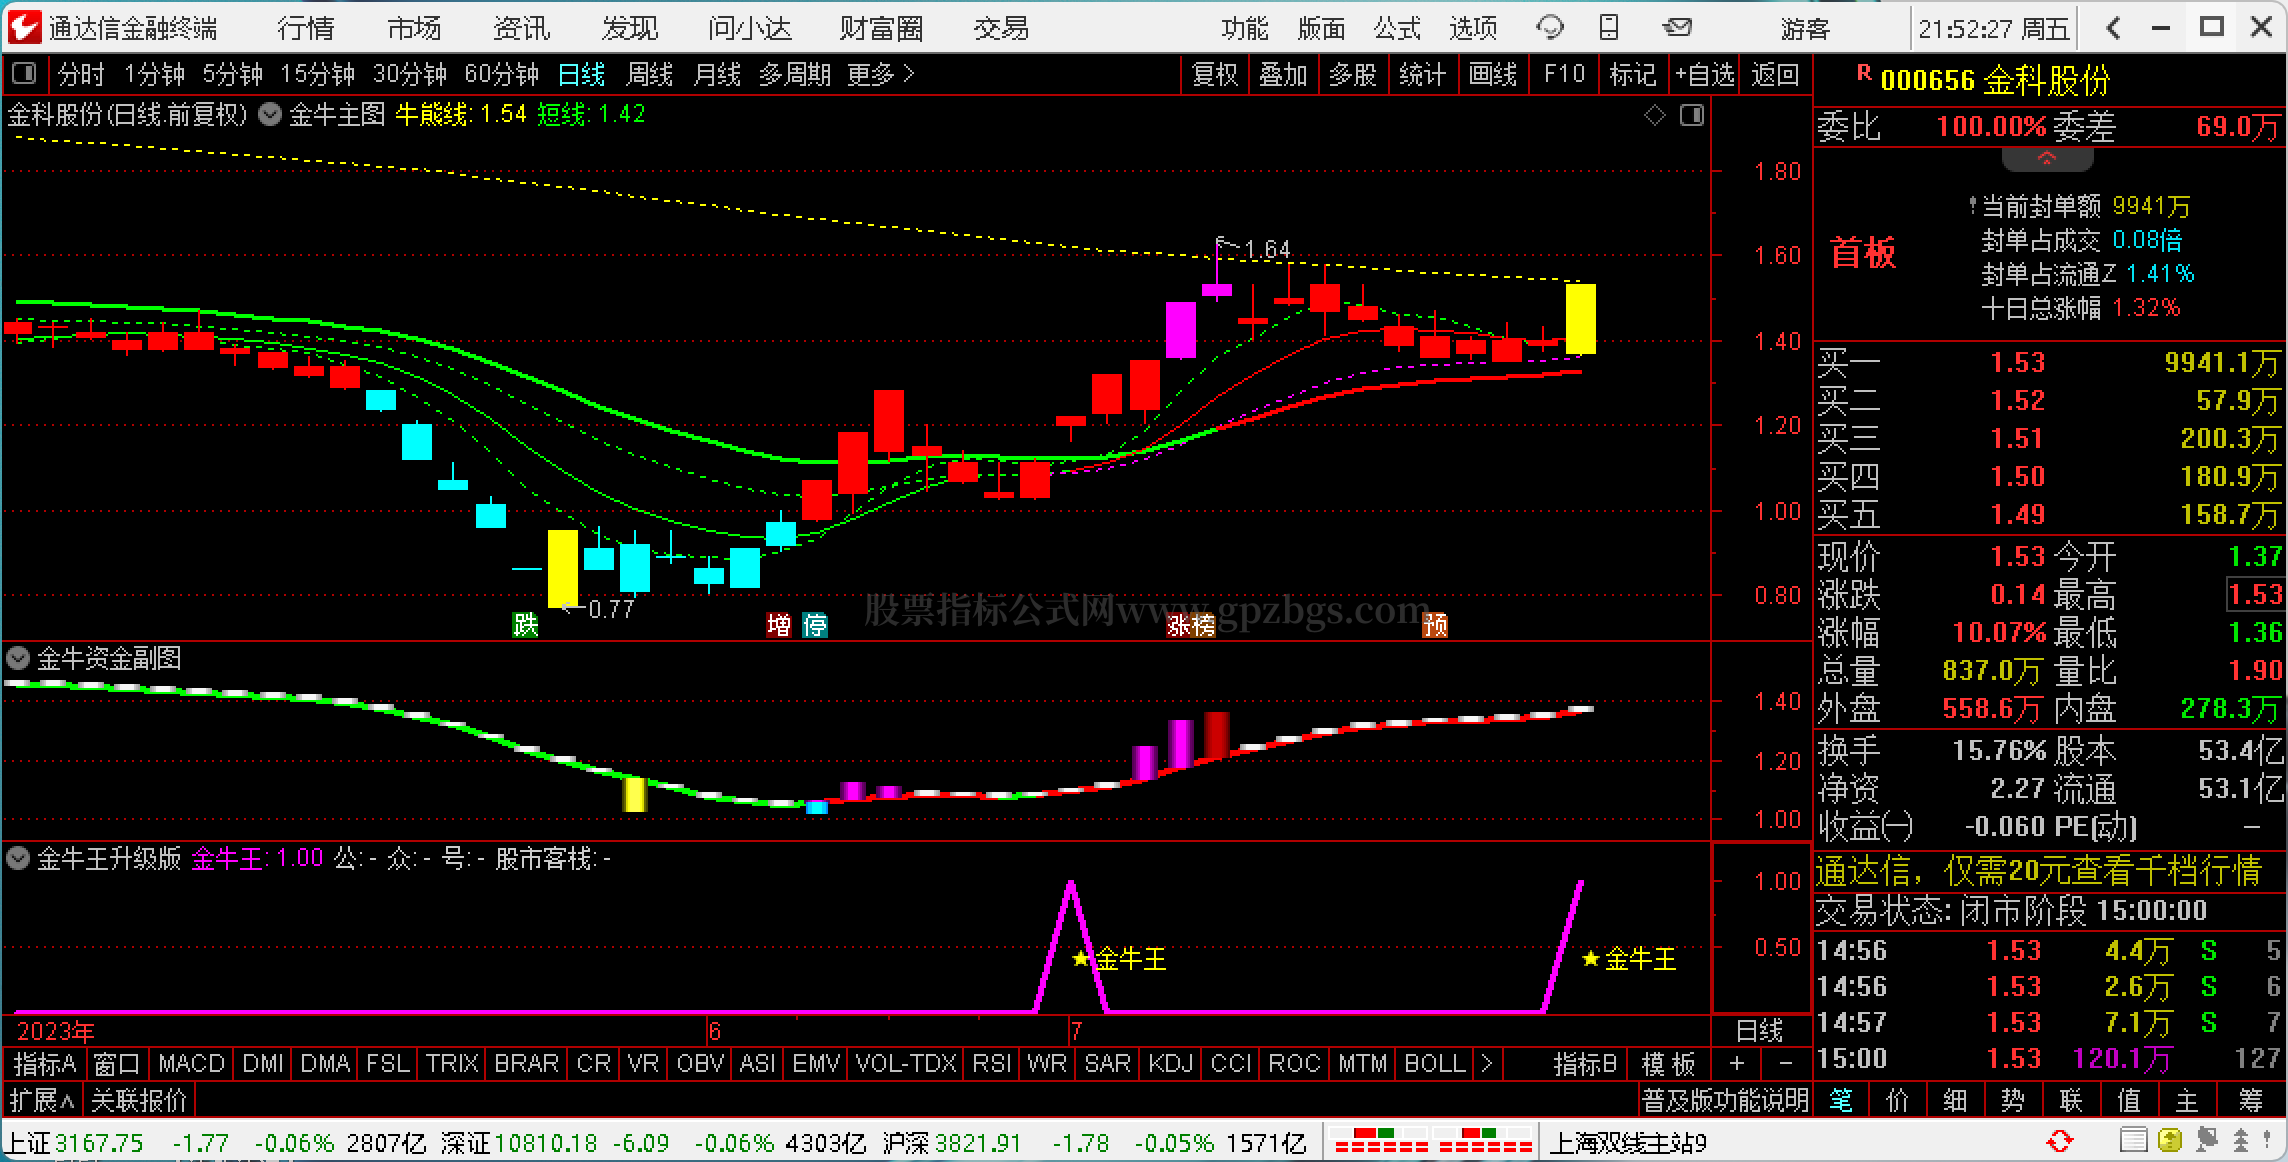Image resolution: width=2288 pixels, height=1162 pixels.
Task: Switch to 分时 chart
Action: click(x=81, y=74)
